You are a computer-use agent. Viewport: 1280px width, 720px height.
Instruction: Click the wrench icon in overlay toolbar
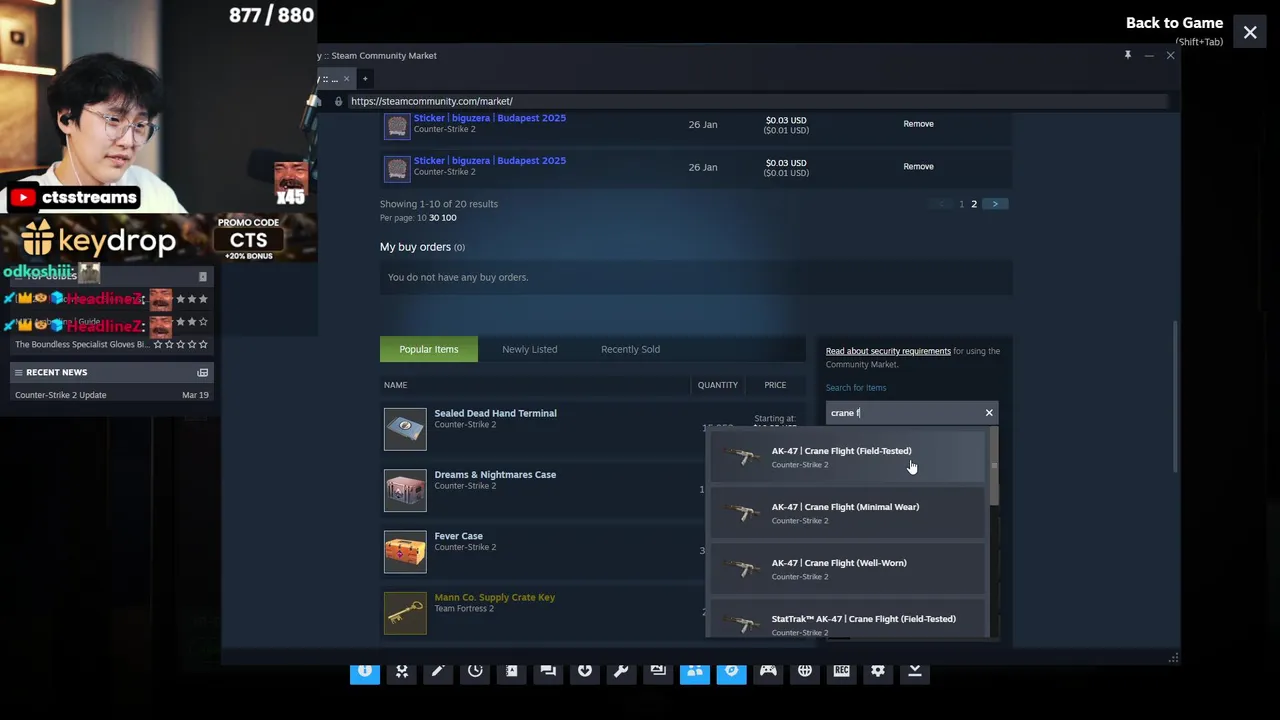pos(621,671)
